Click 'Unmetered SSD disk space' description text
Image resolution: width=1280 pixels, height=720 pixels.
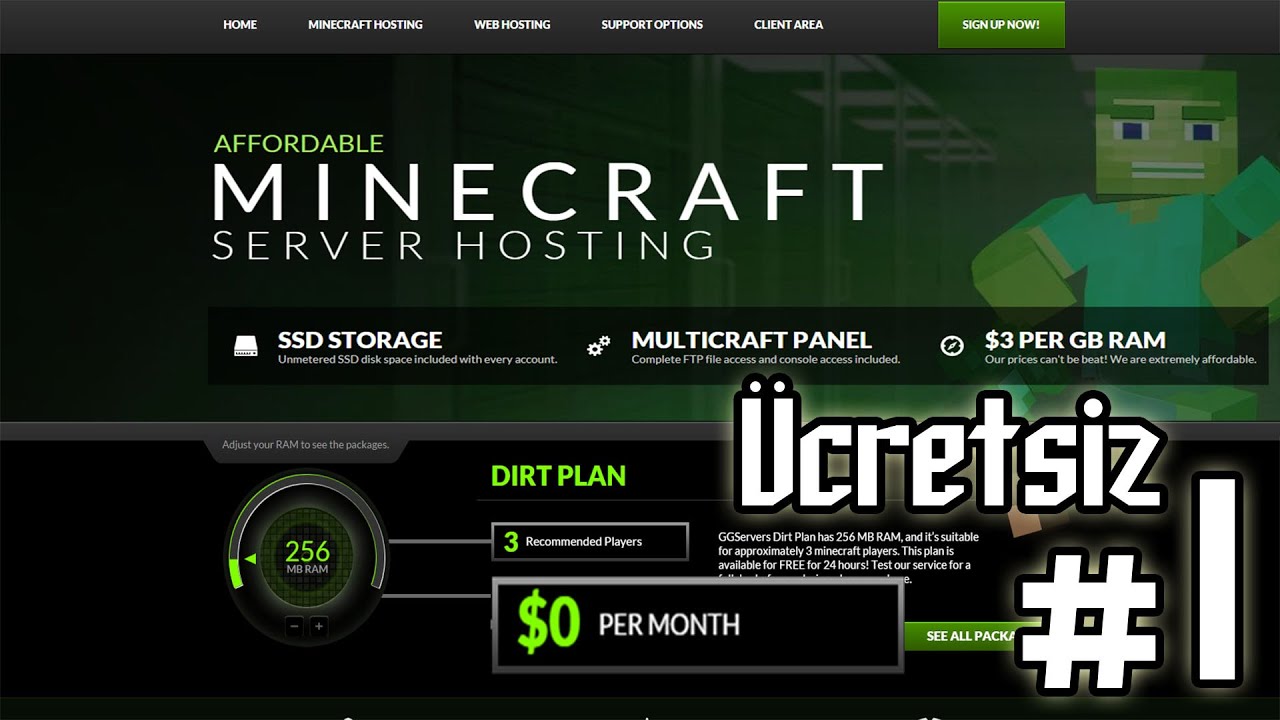[x=417, y=359]
